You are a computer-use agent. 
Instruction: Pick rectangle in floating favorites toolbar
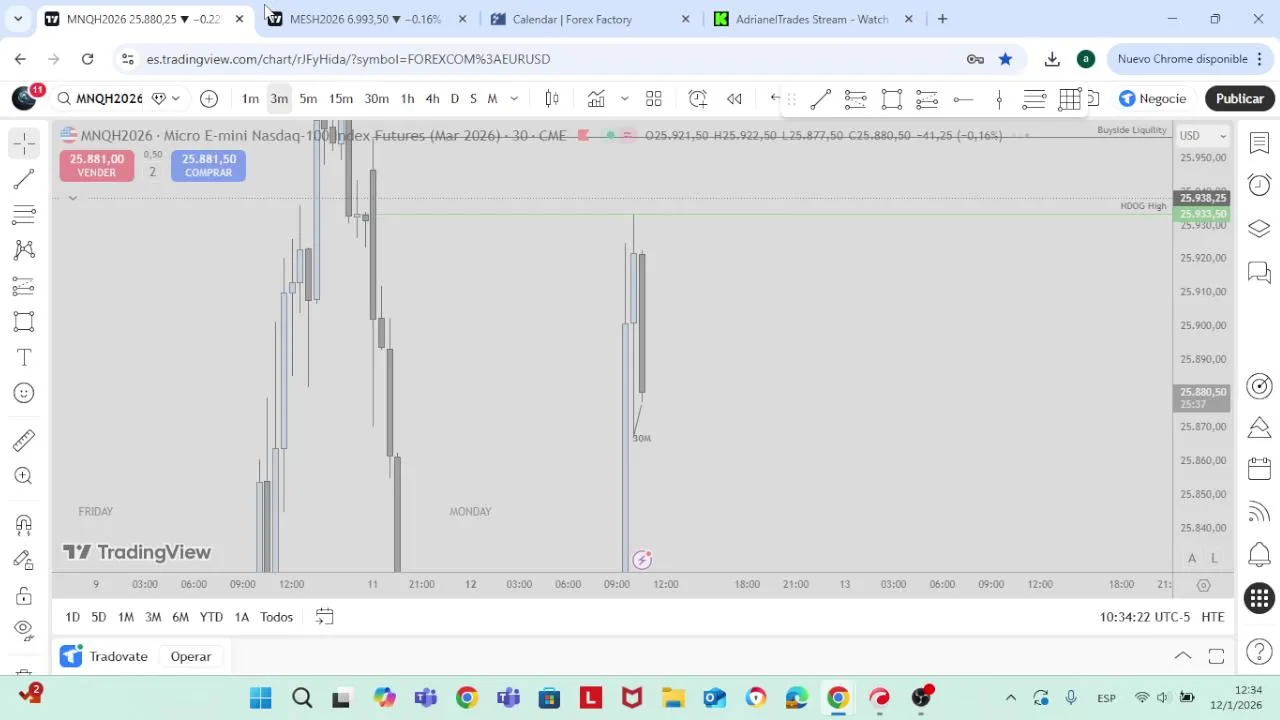891,99
